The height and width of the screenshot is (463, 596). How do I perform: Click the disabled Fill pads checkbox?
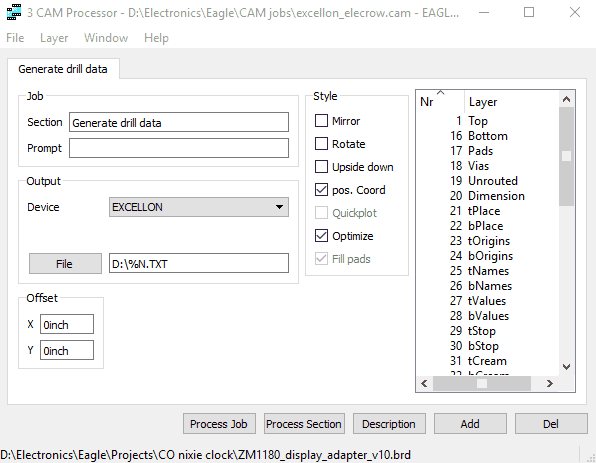pyautogui.click(x=321, y=259)
